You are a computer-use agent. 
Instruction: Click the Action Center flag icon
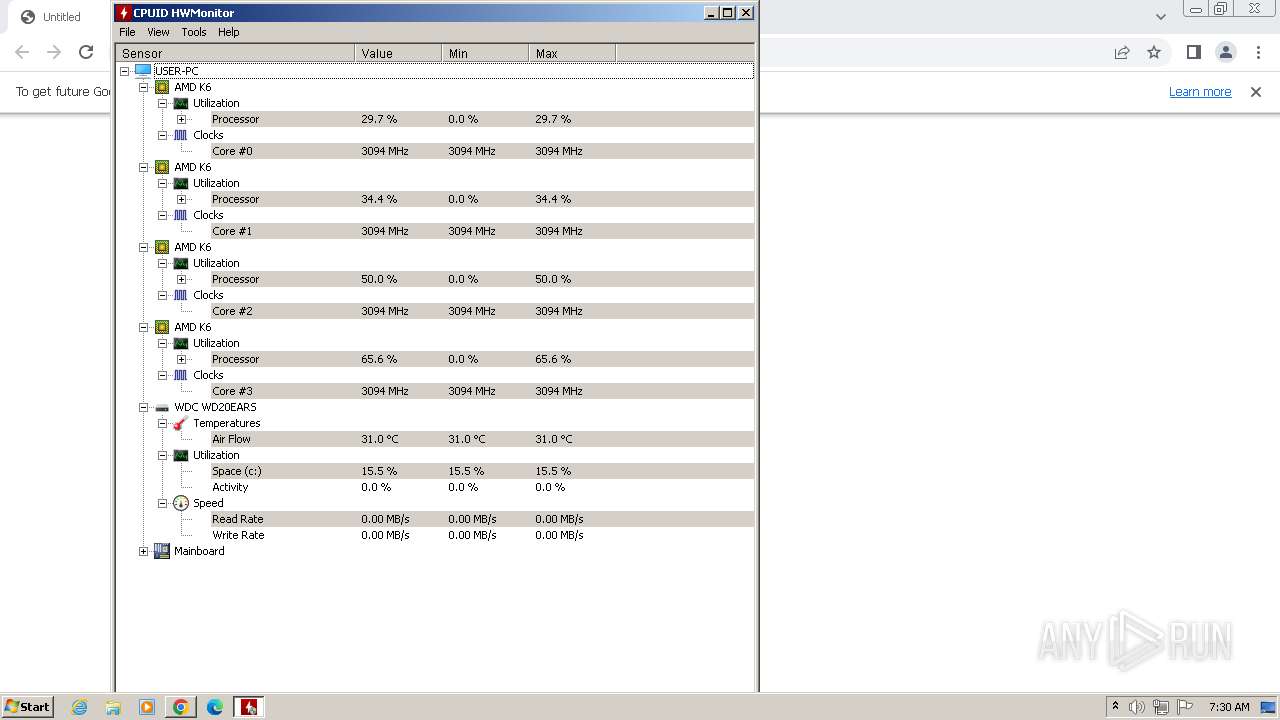1185,707
